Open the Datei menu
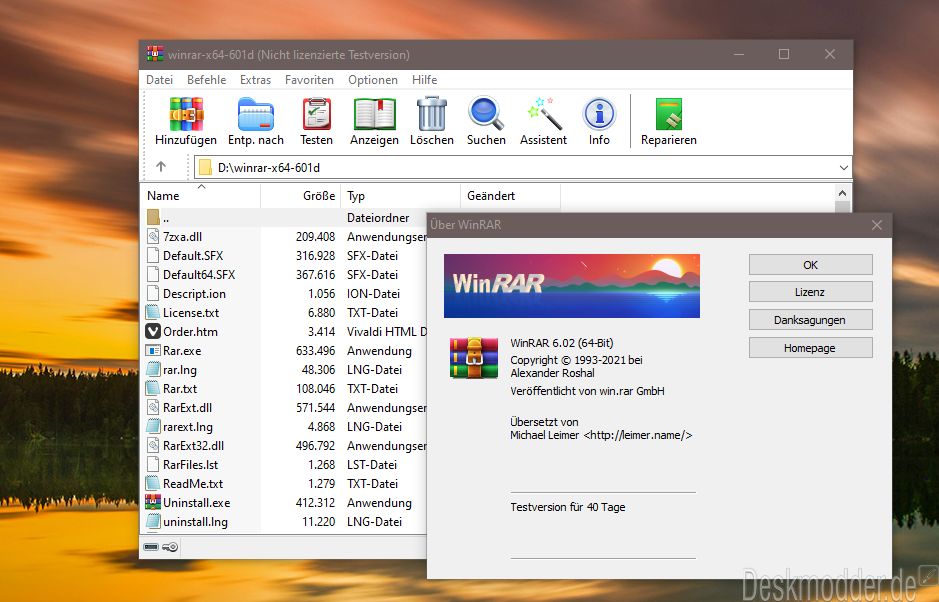Image resolution: width=939 pixels, height=602 pixels. (x=159, y=80)
